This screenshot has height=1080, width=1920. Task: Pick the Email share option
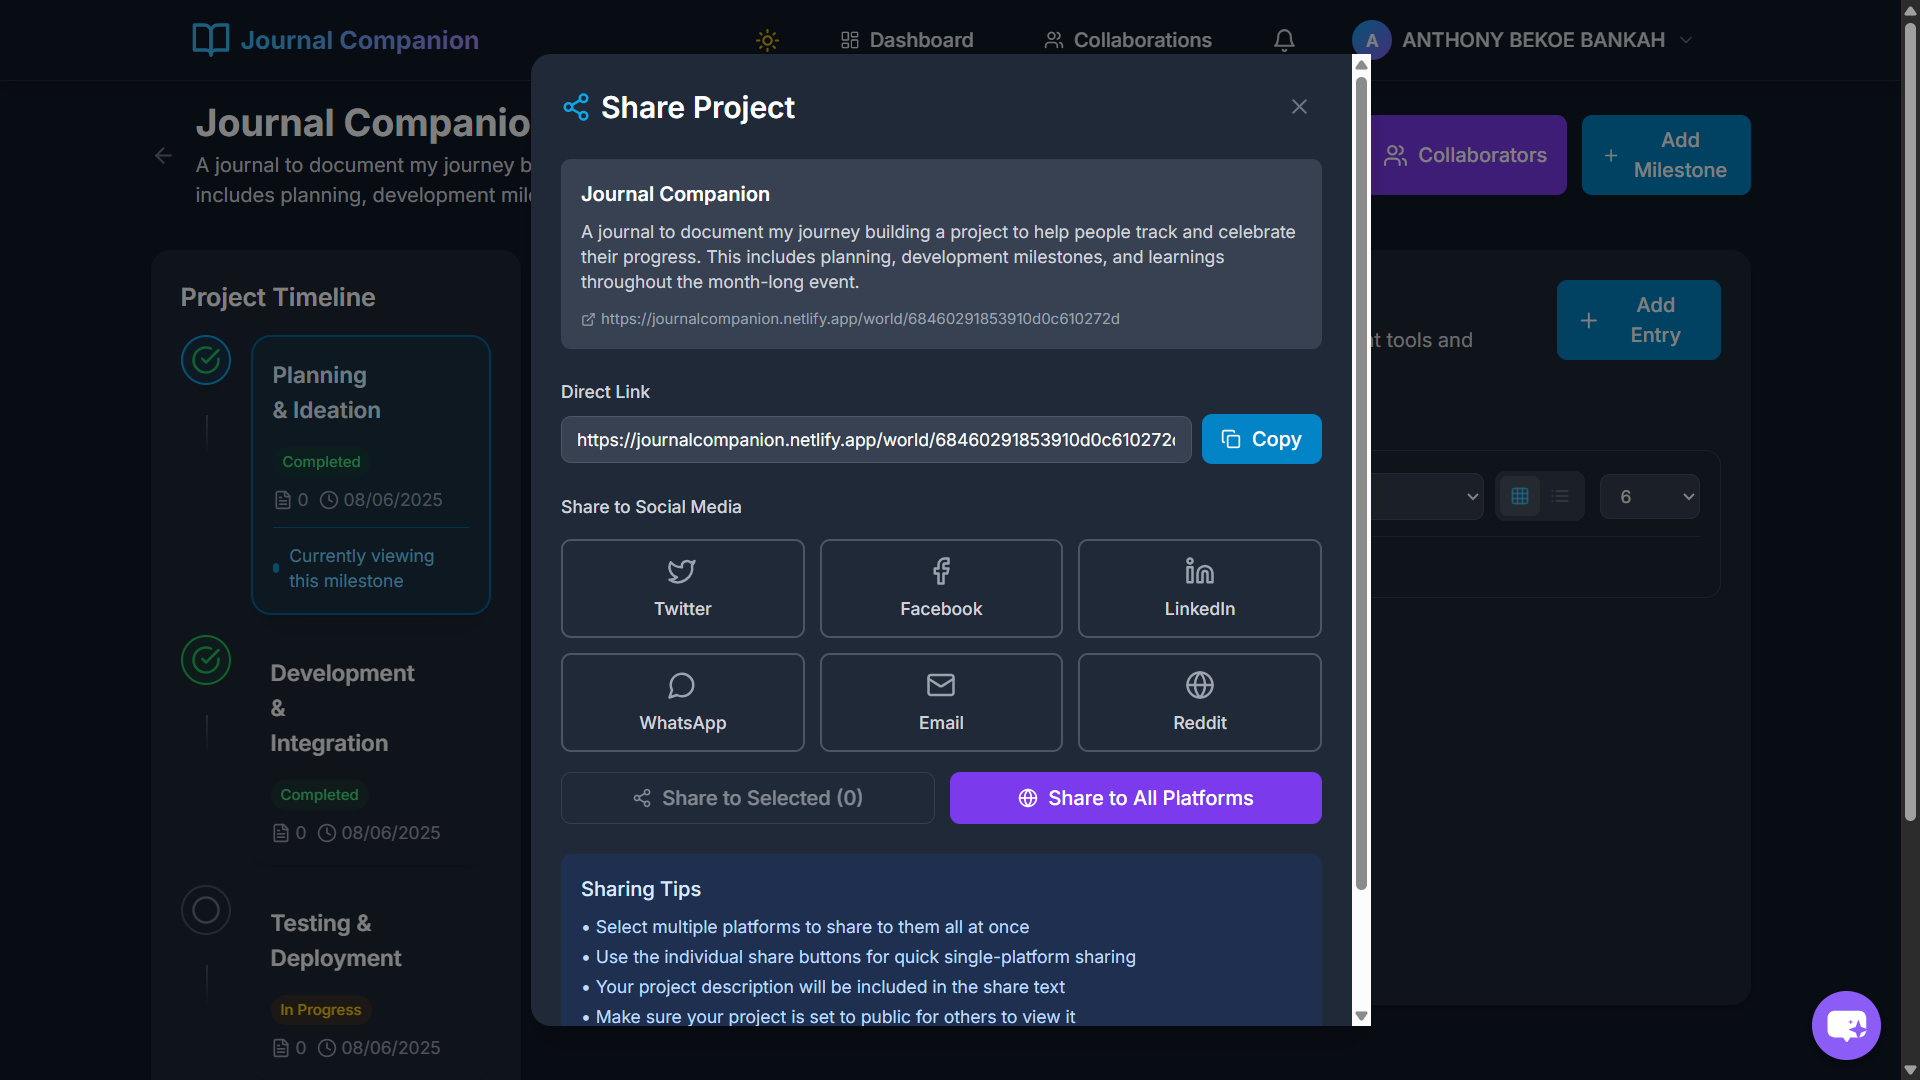(x=940, y=703)
